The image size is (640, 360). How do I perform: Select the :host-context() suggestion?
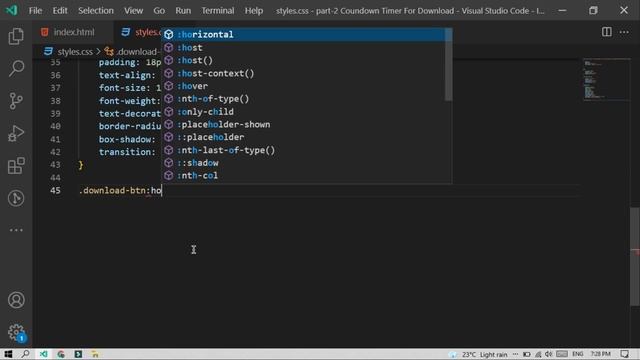[x=304, y=73]
